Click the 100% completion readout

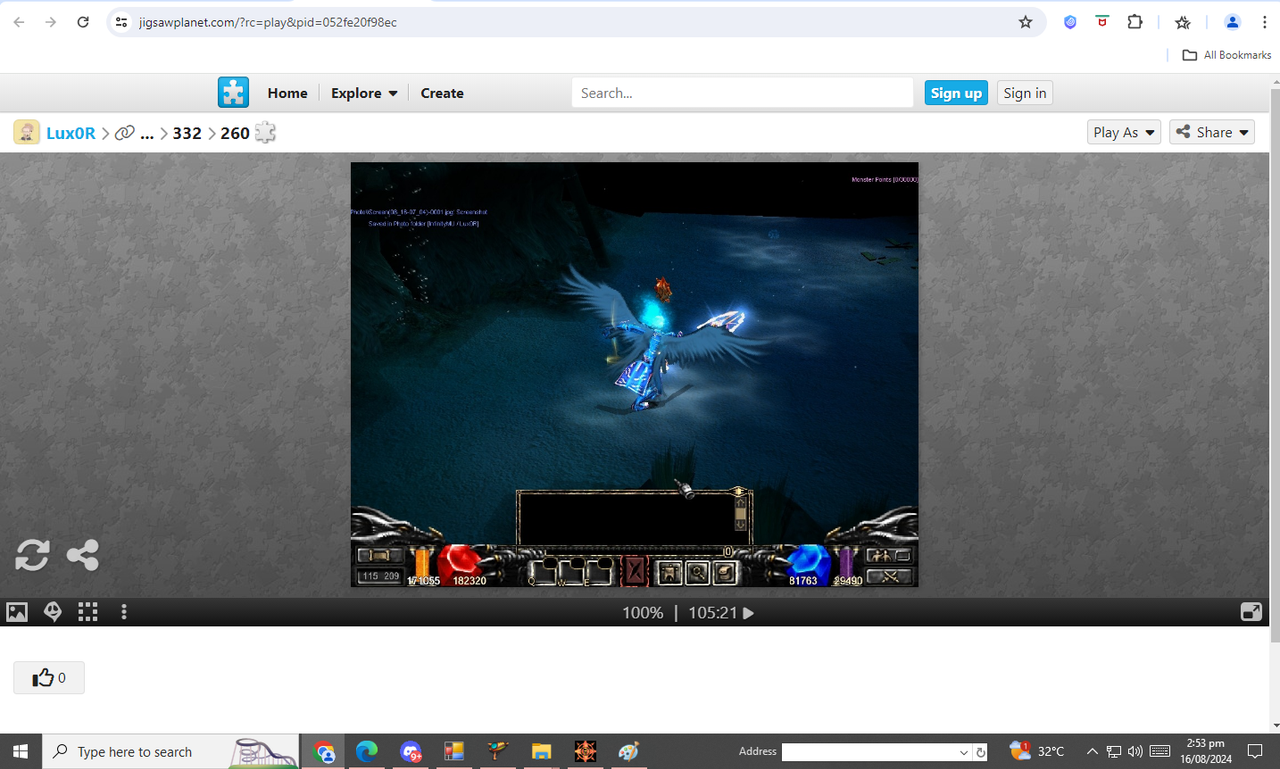coord(643,612)
